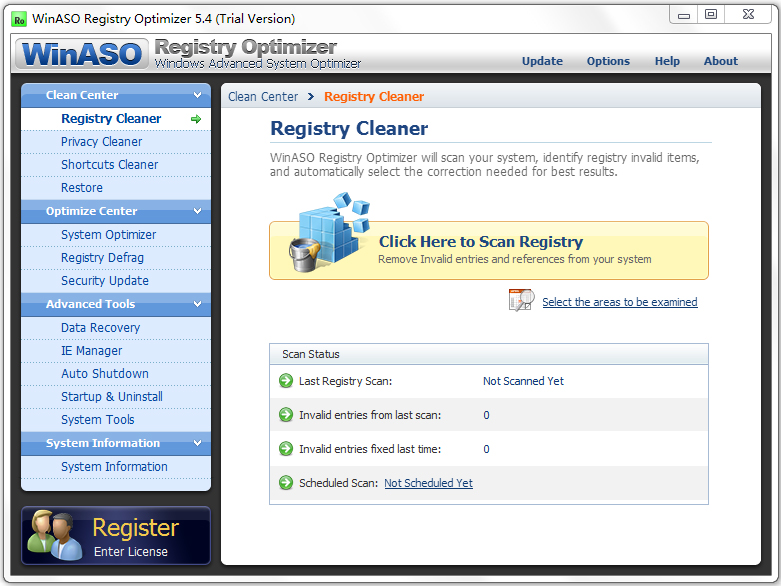Screen dimensions: 781x586
Task: Open the Update menu
Action: point(542,61)
